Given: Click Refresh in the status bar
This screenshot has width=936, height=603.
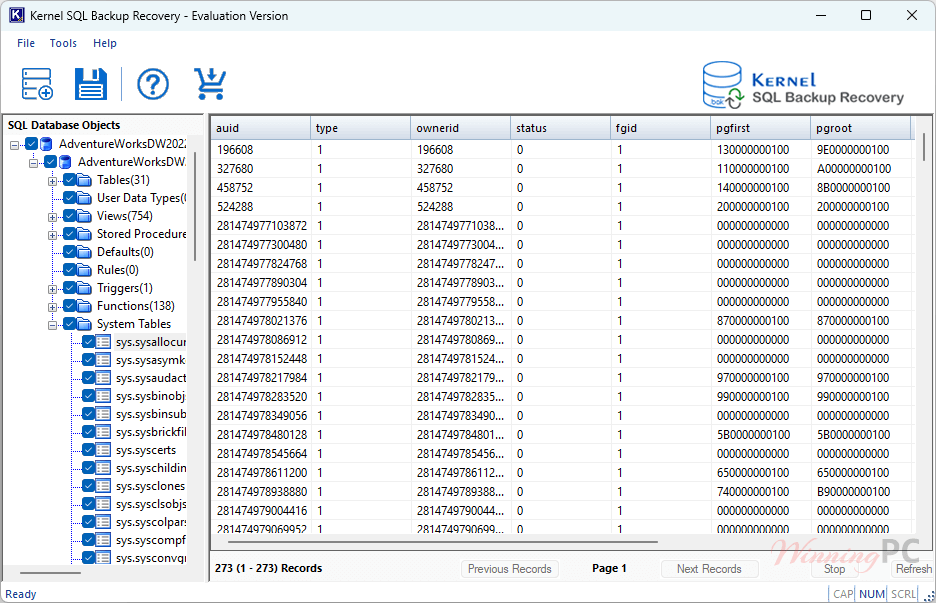Looking at the screenshot, I should (913, 568).
